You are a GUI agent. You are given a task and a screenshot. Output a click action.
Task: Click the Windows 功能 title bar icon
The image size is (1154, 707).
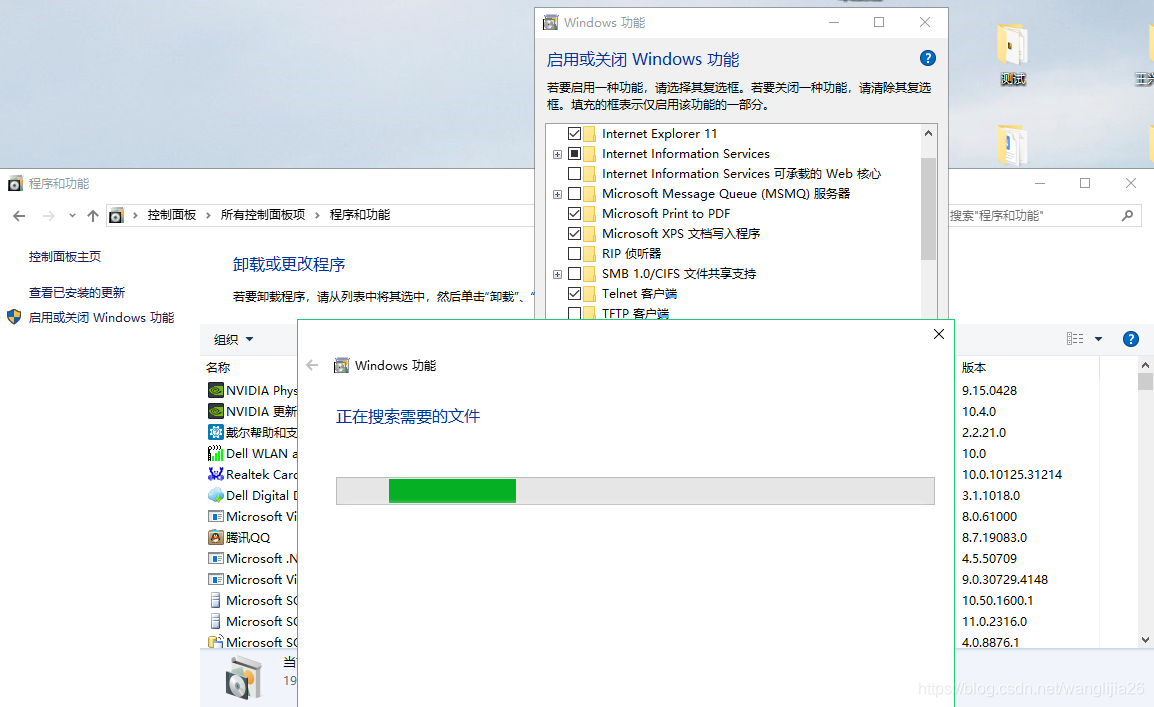coord(551,22)
